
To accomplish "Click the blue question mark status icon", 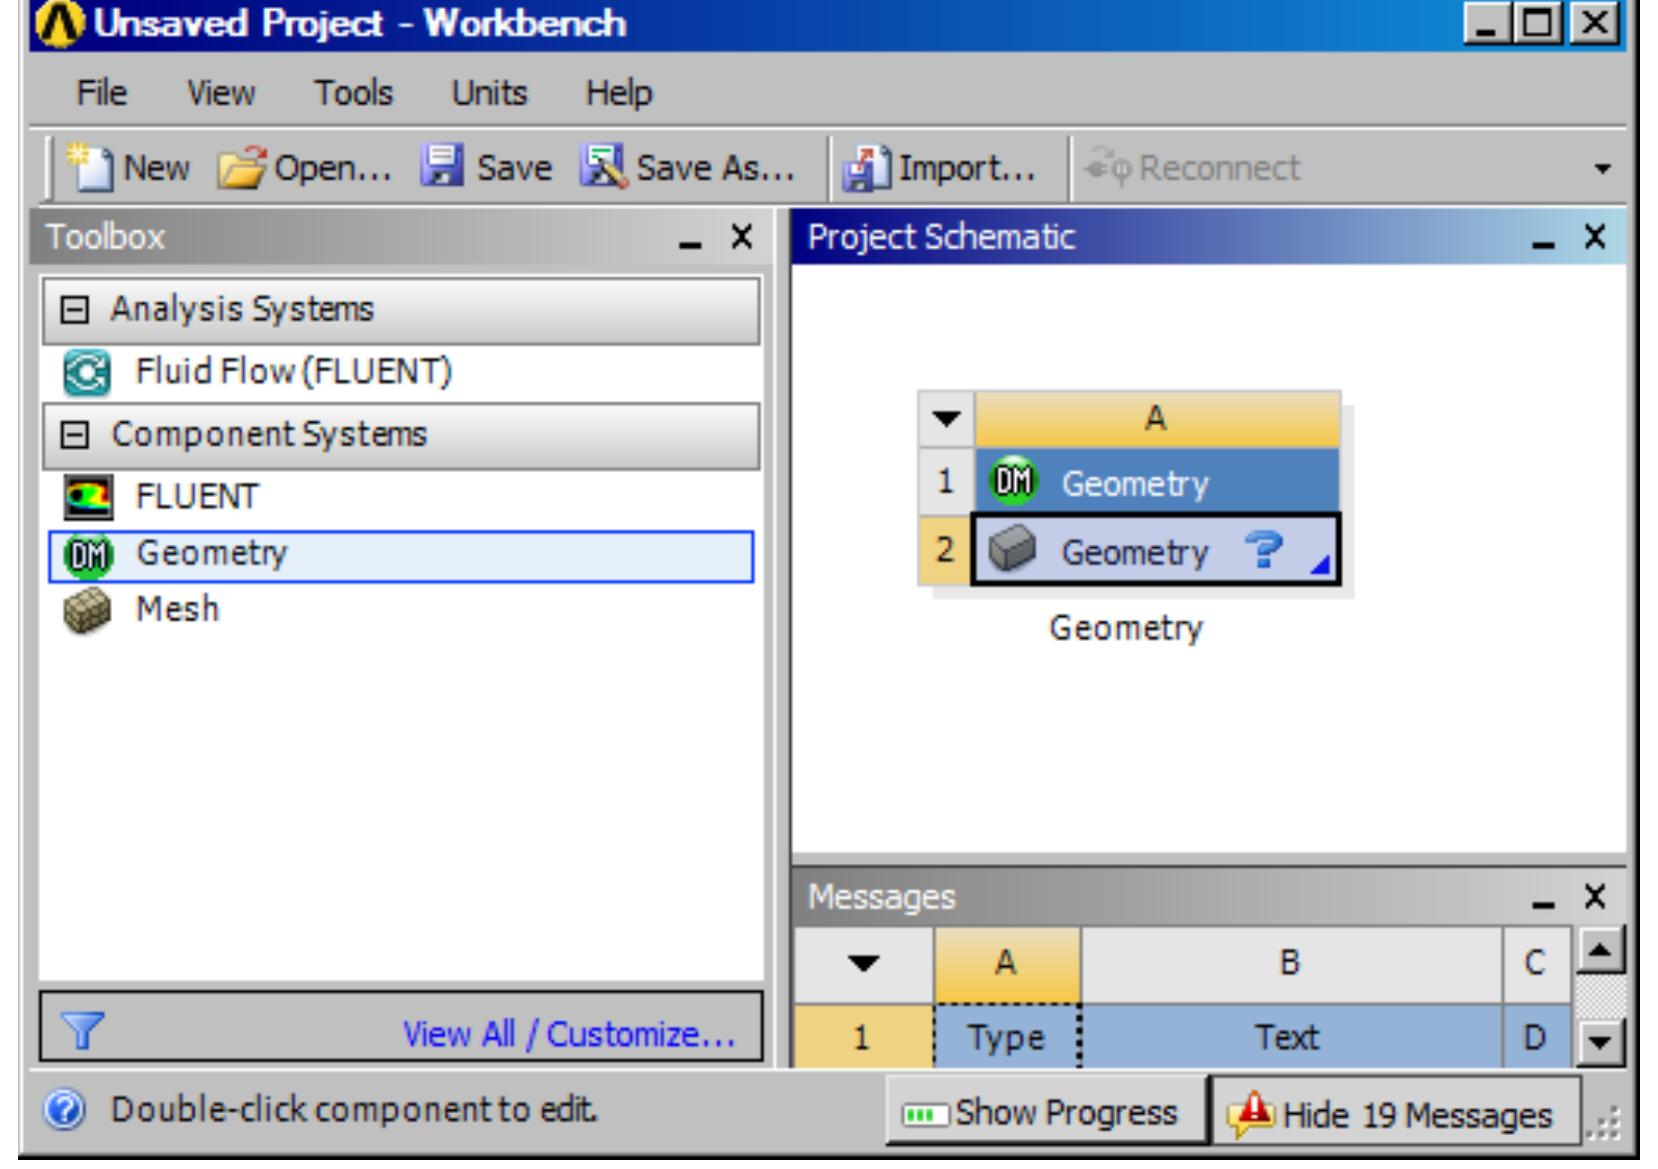I will click(x=1264, y=550).
